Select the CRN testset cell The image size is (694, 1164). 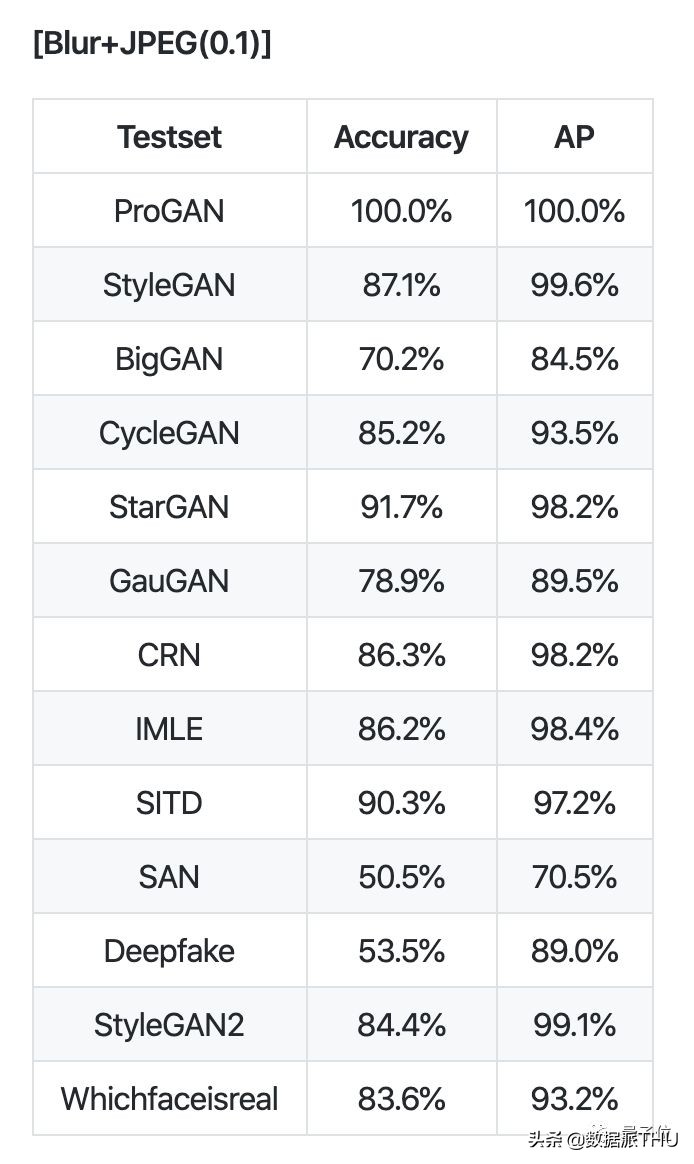coord(169,655)
